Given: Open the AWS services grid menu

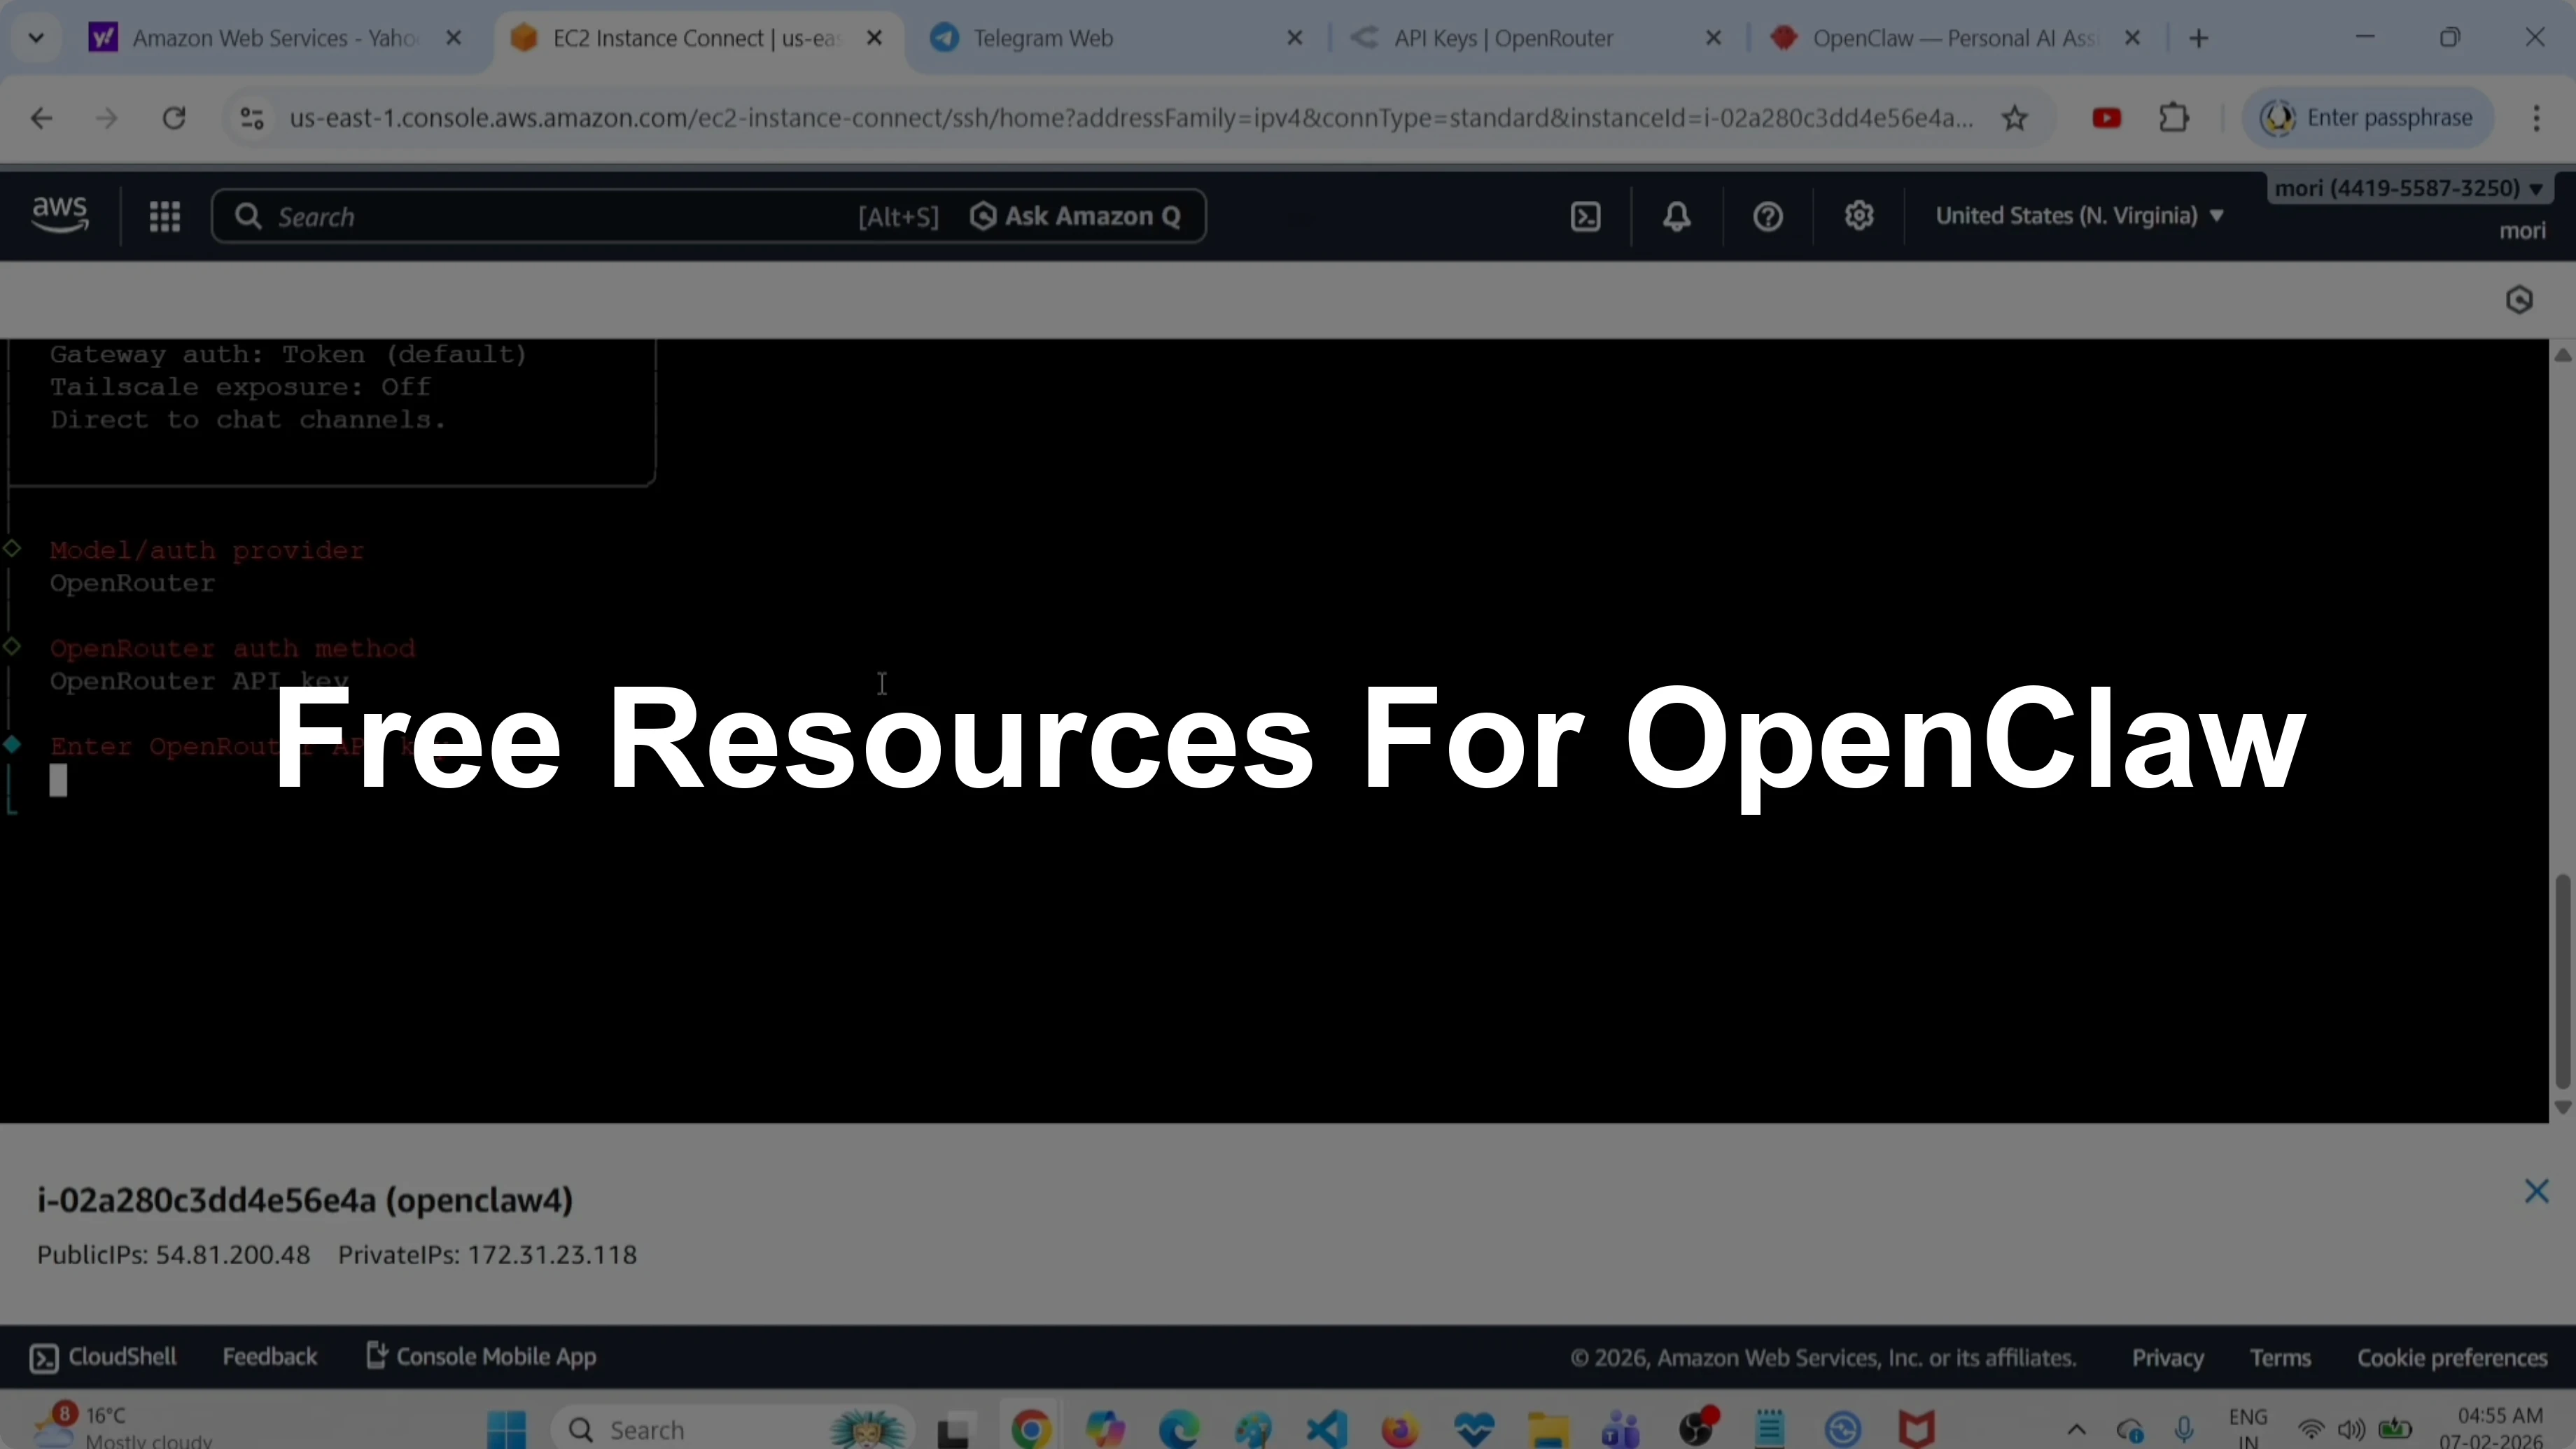Looking at the screenshot, I should tap(165, 215).
